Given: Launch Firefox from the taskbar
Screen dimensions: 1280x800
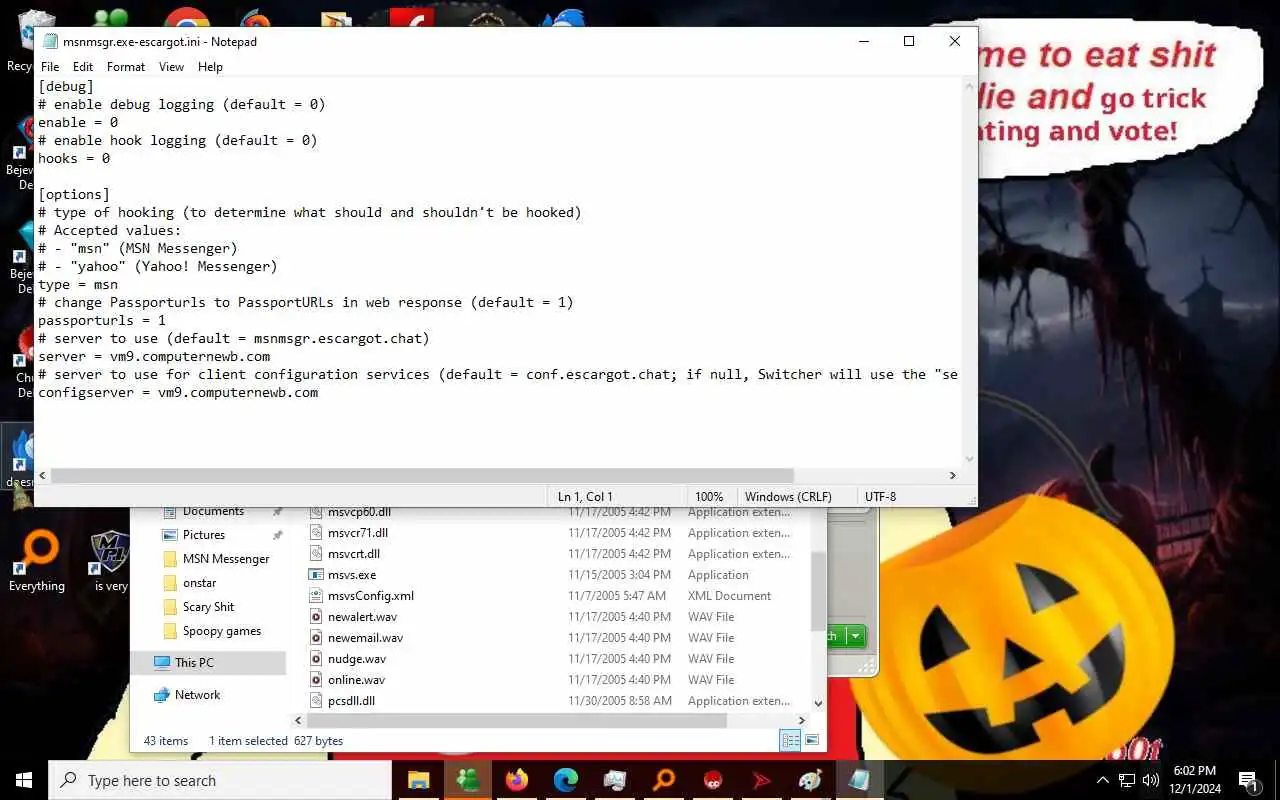Looking at the screenshot, I should coord(516,780).
